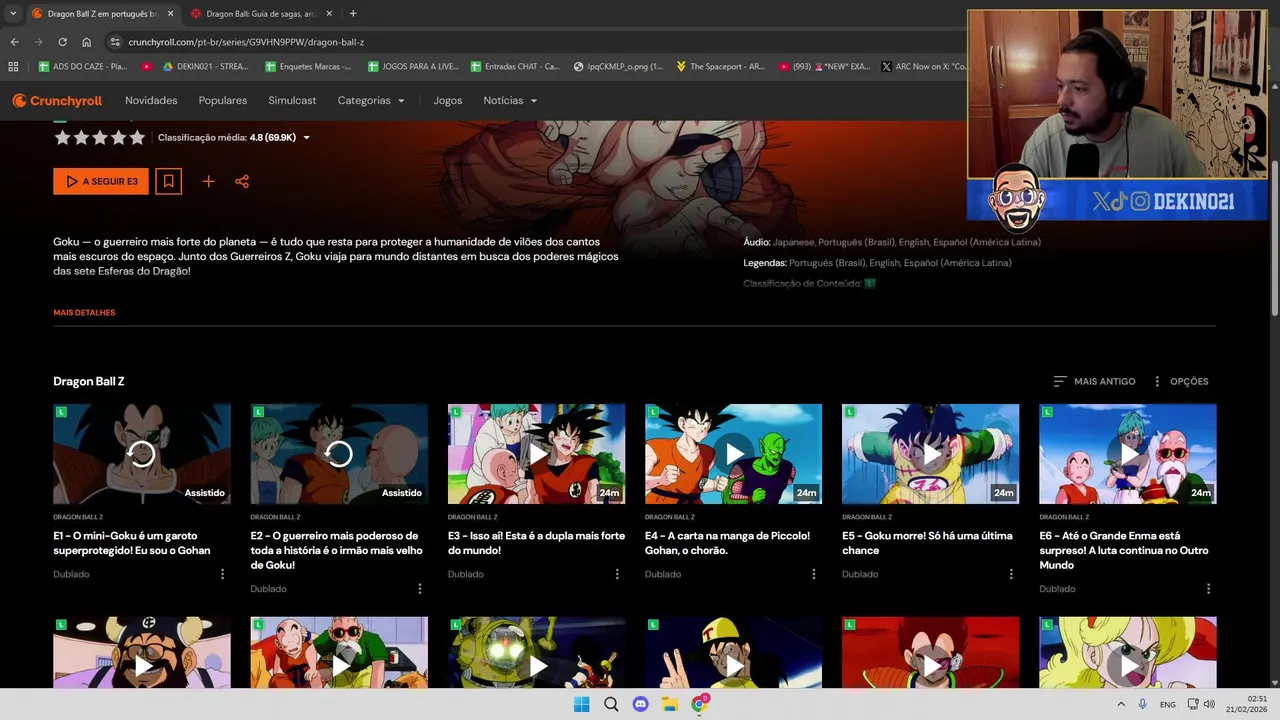Open Windows Start menu
Screen dimensions: 1280x720
click(x=581, y=704)
